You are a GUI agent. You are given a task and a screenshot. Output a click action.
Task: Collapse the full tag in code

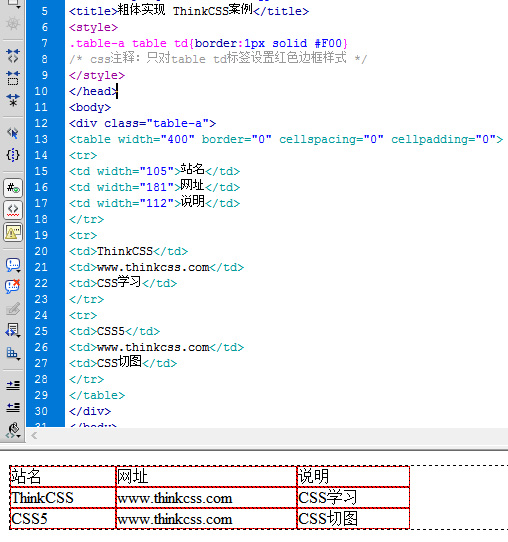(x=13, y=55)
